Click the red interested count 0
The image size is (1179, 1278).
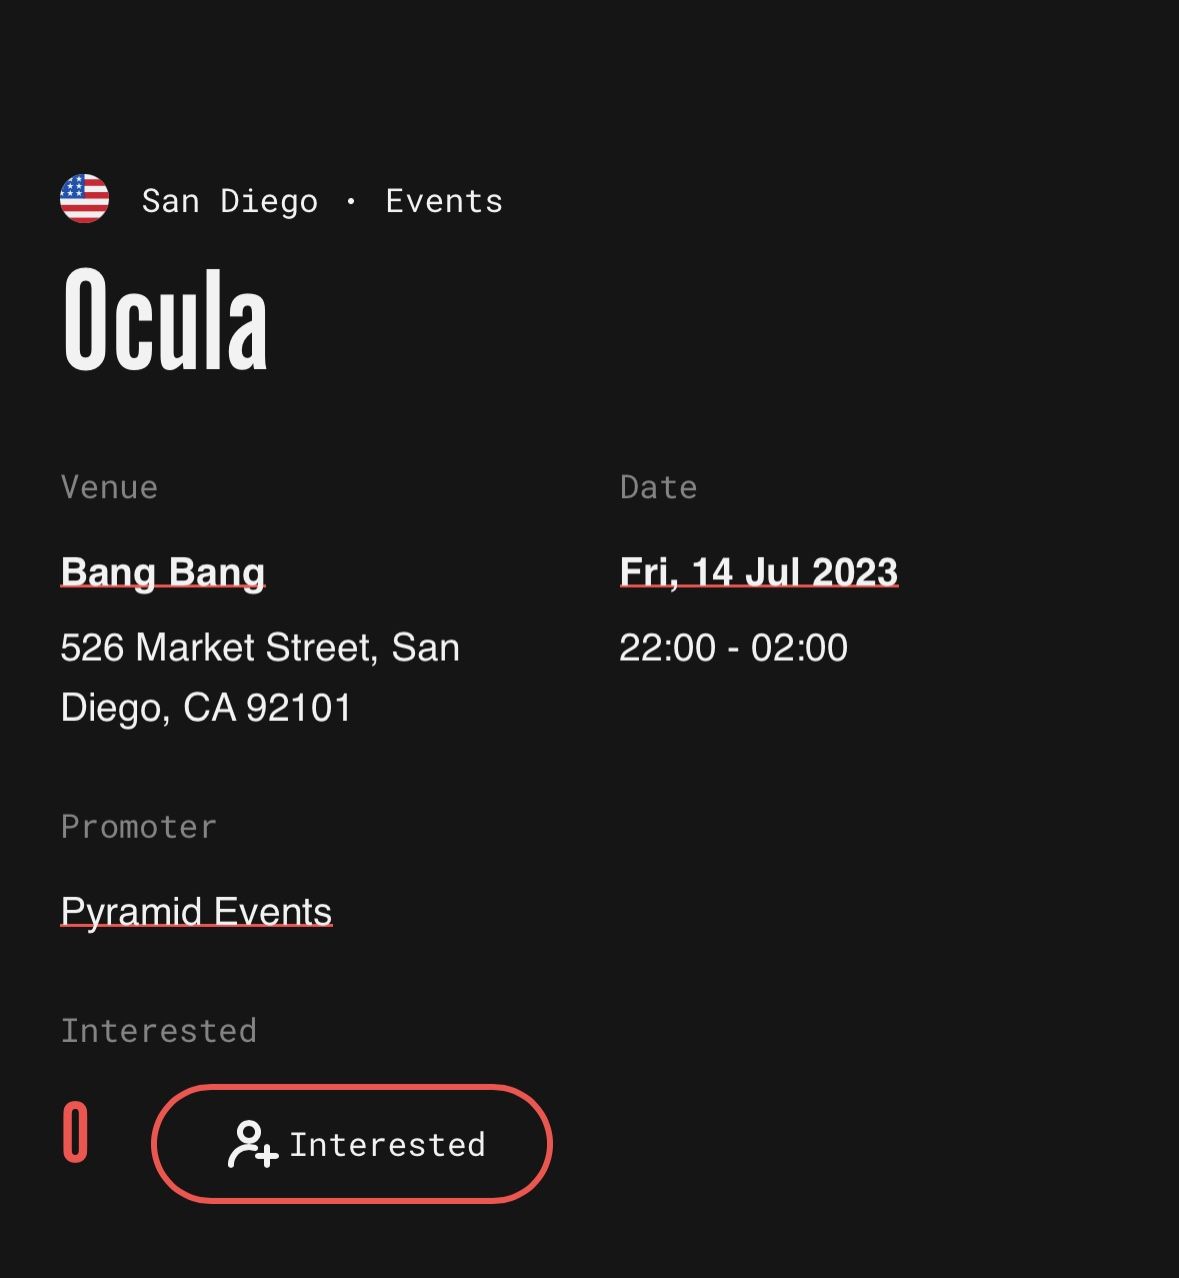76,1133
